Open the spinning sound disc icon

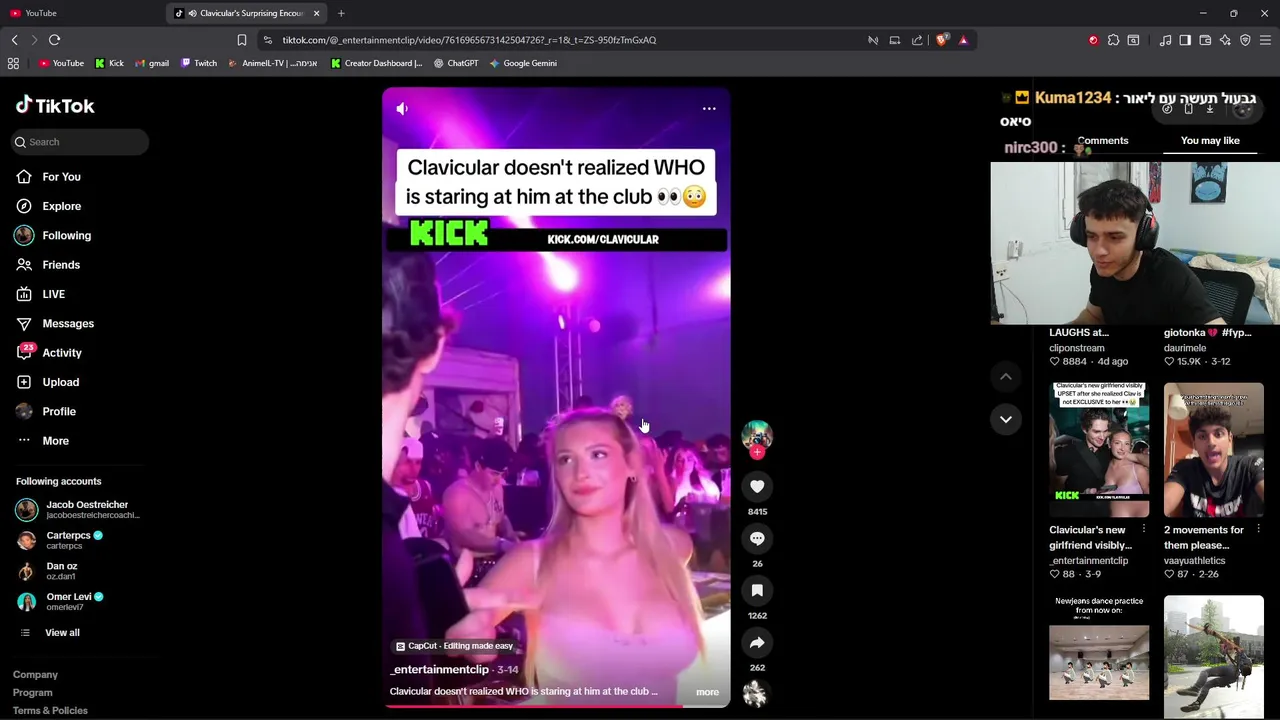[x=755, y=692]
